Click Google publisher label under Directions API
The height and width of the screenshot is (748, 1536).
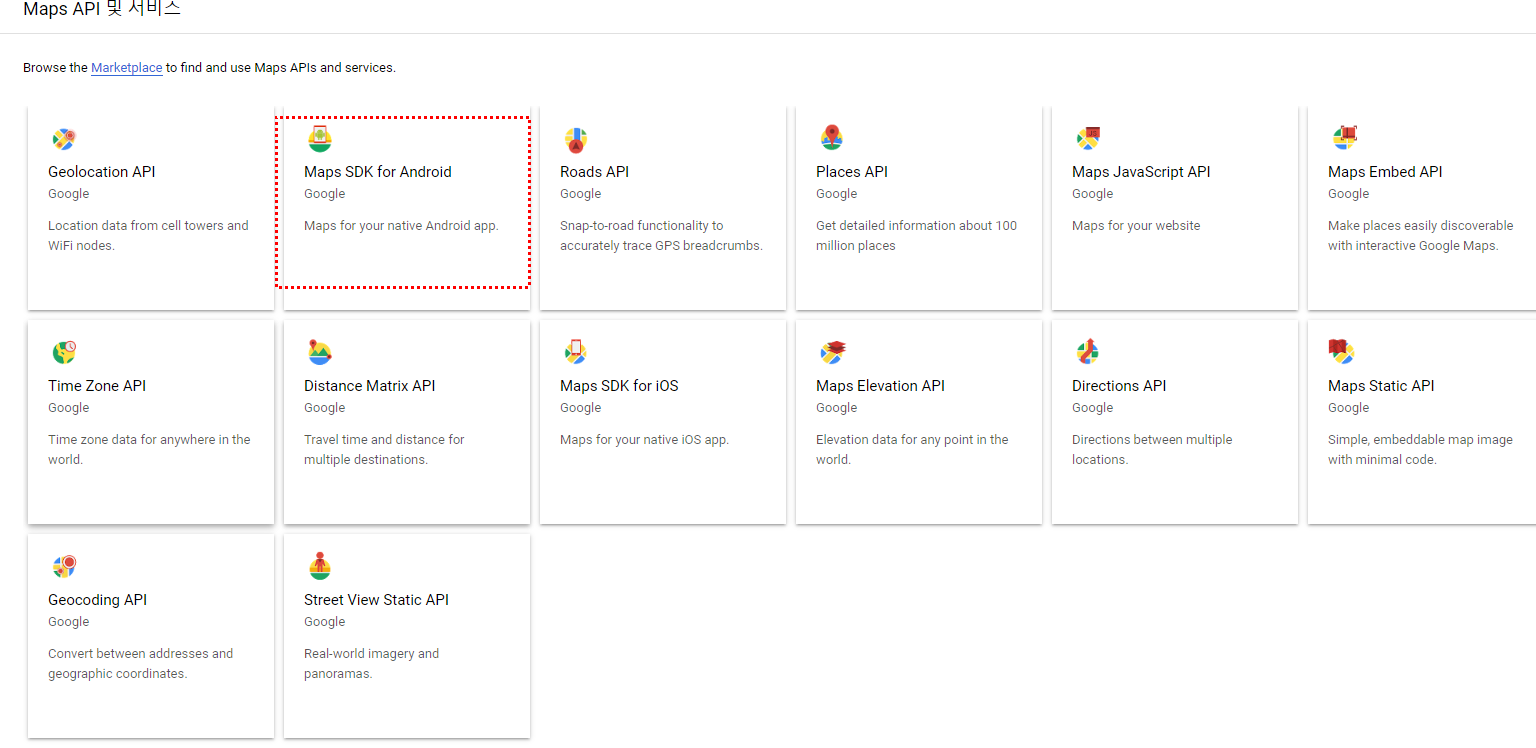pos(1093,408)
